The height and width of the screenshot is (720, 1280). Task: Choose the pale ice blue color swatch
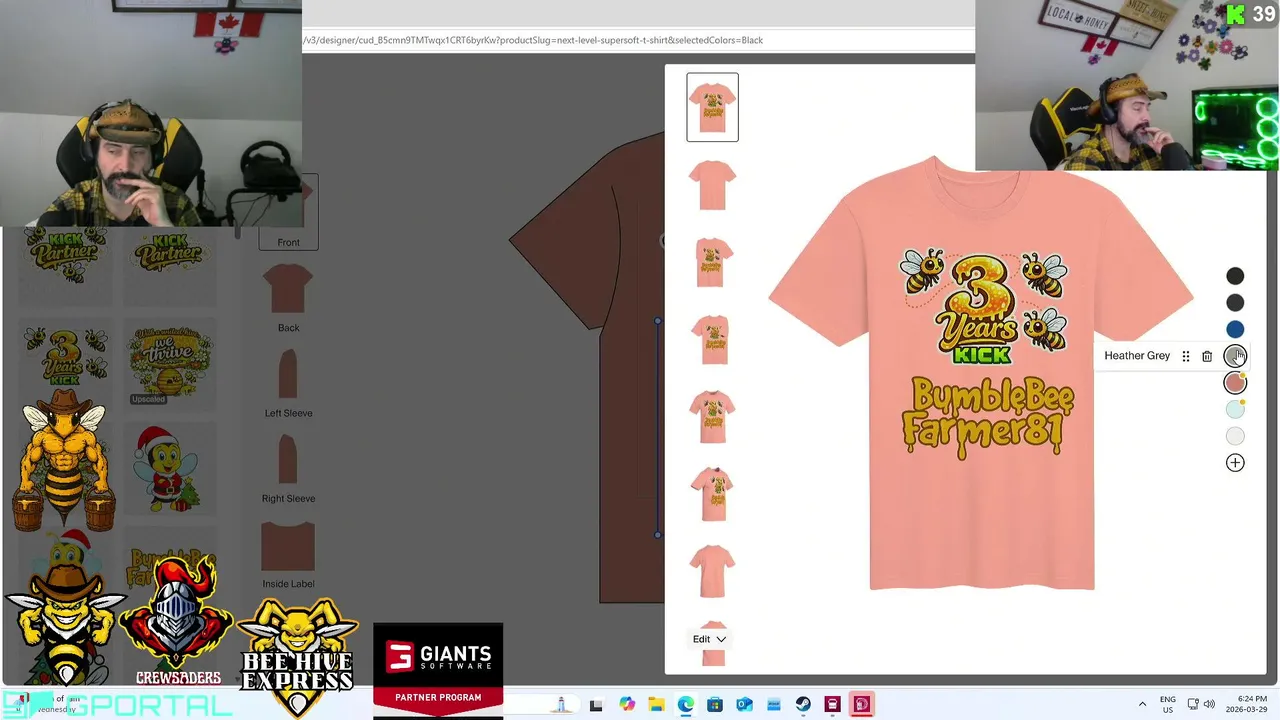pyautogui.click(x=1235, y=409)
